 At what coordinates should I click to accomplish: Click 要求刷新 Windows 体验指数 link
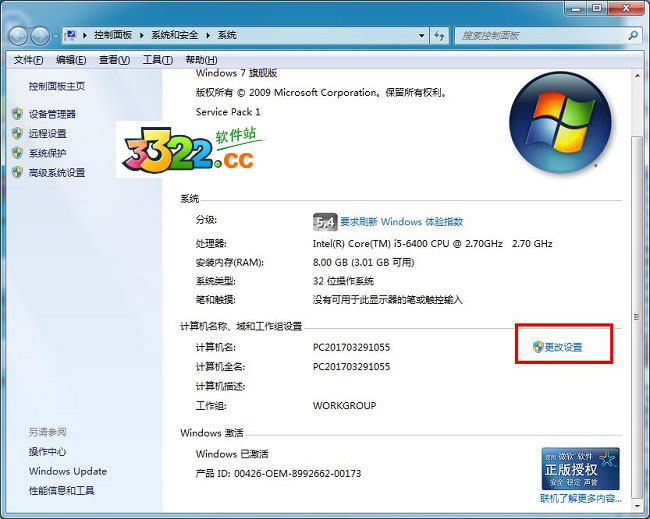[401, 222]
